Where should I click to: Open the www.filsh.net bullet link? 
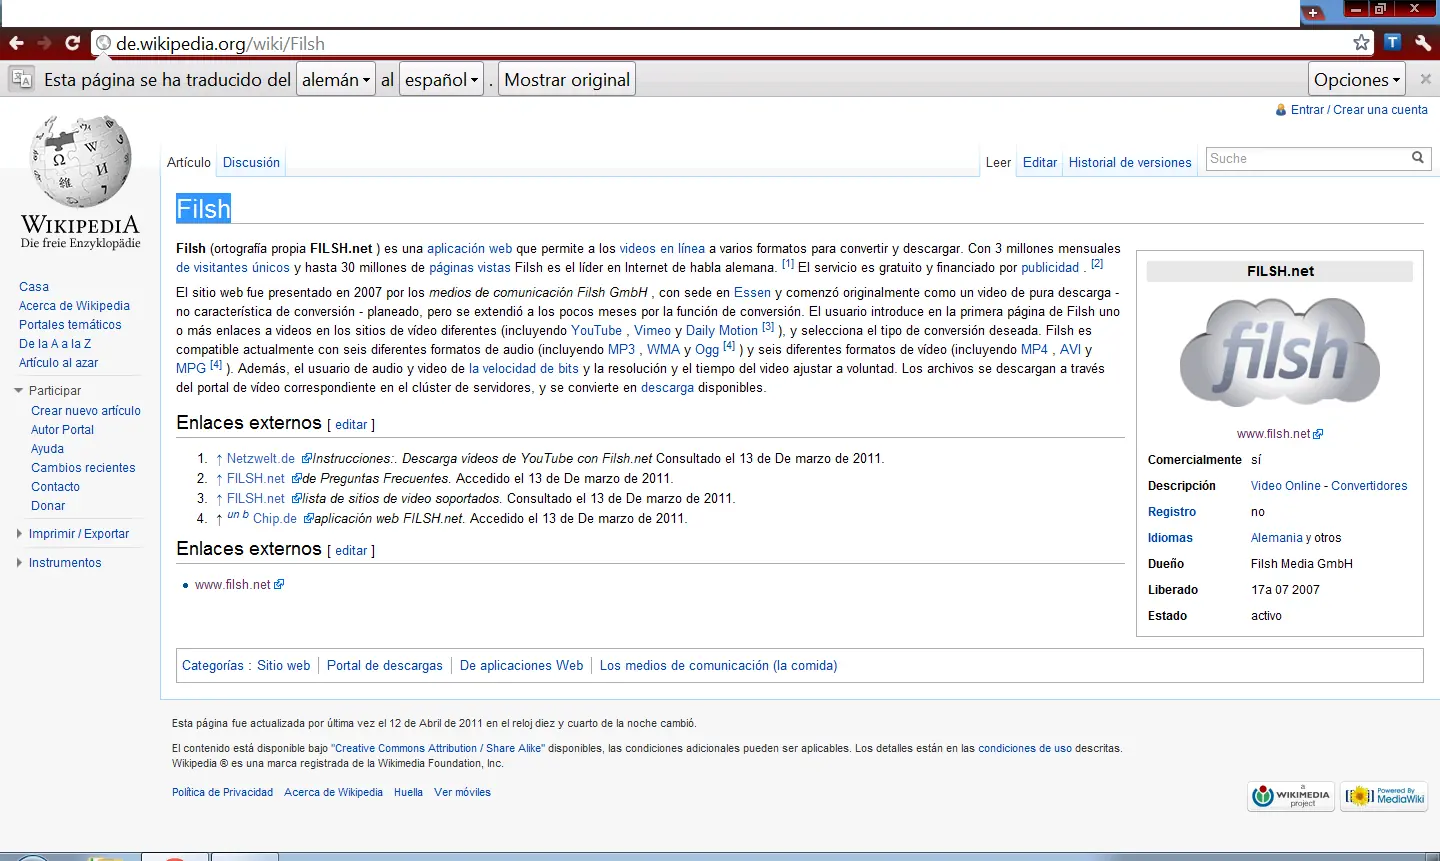pyautogui.click(x=233, y=585)
